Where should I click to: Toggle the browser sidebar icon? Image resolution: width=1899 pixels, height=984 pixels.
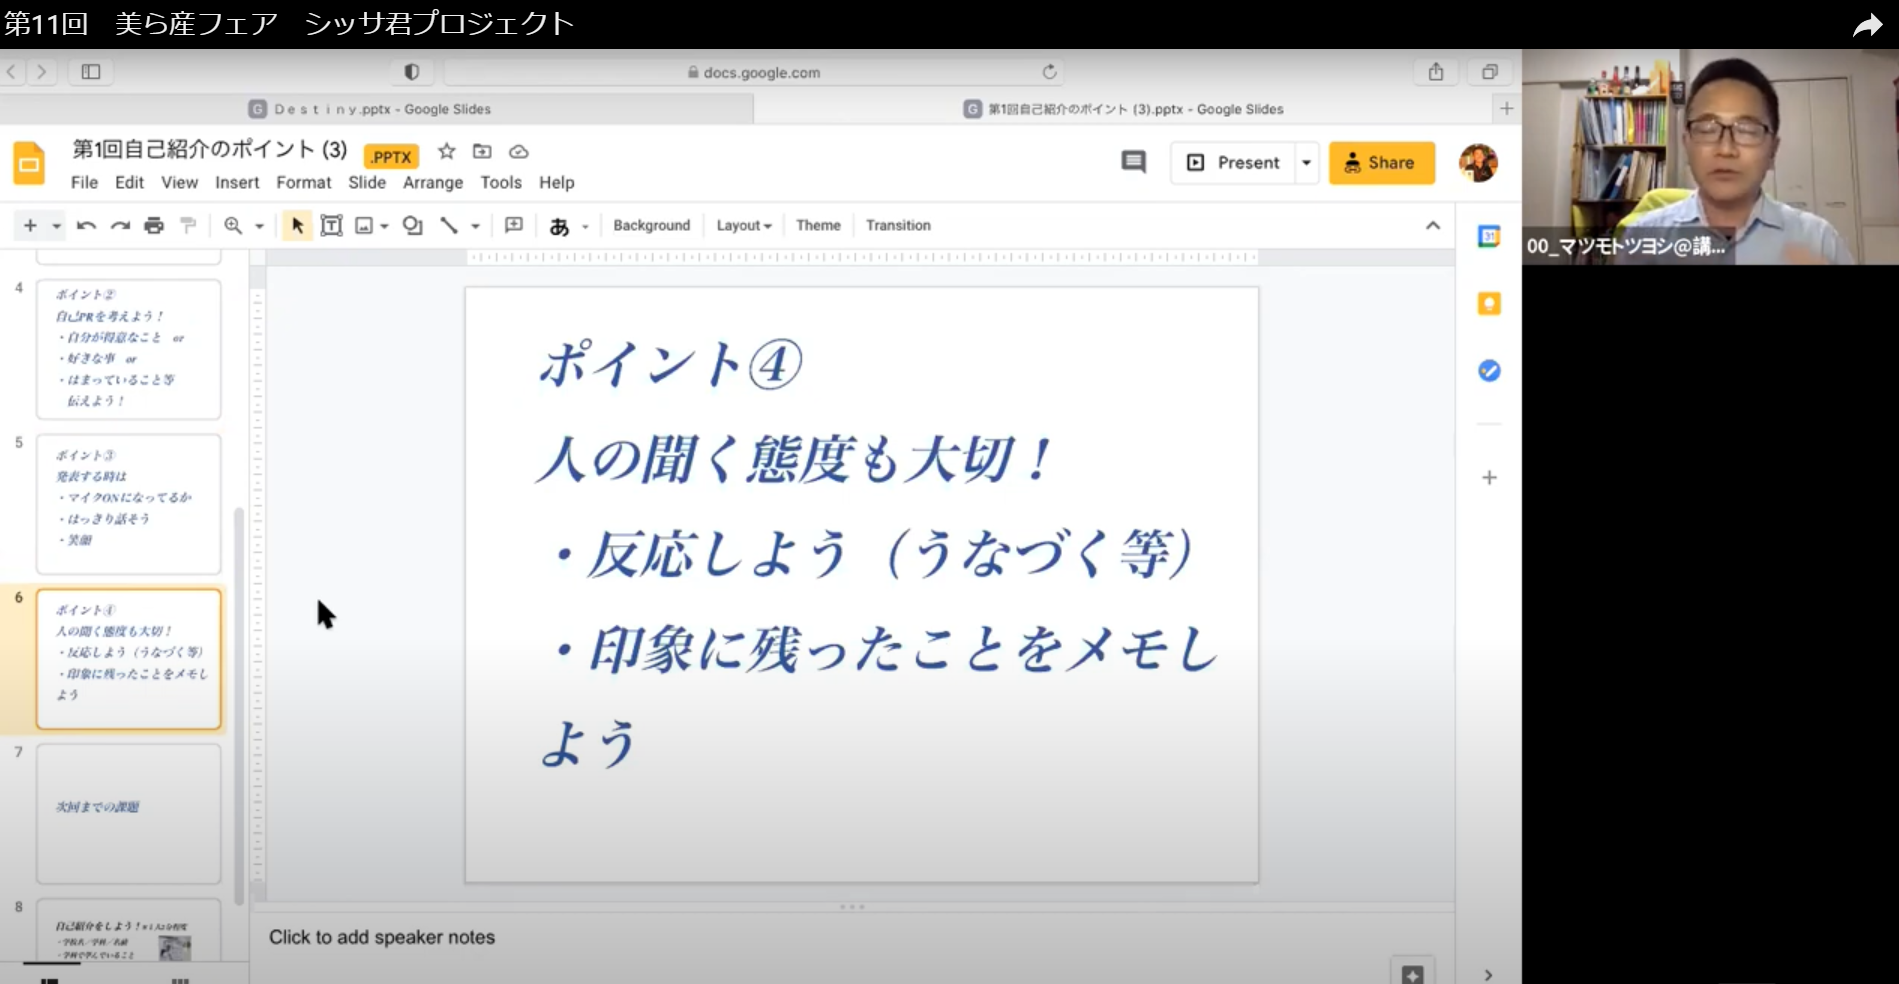click(x=91, y=72)
